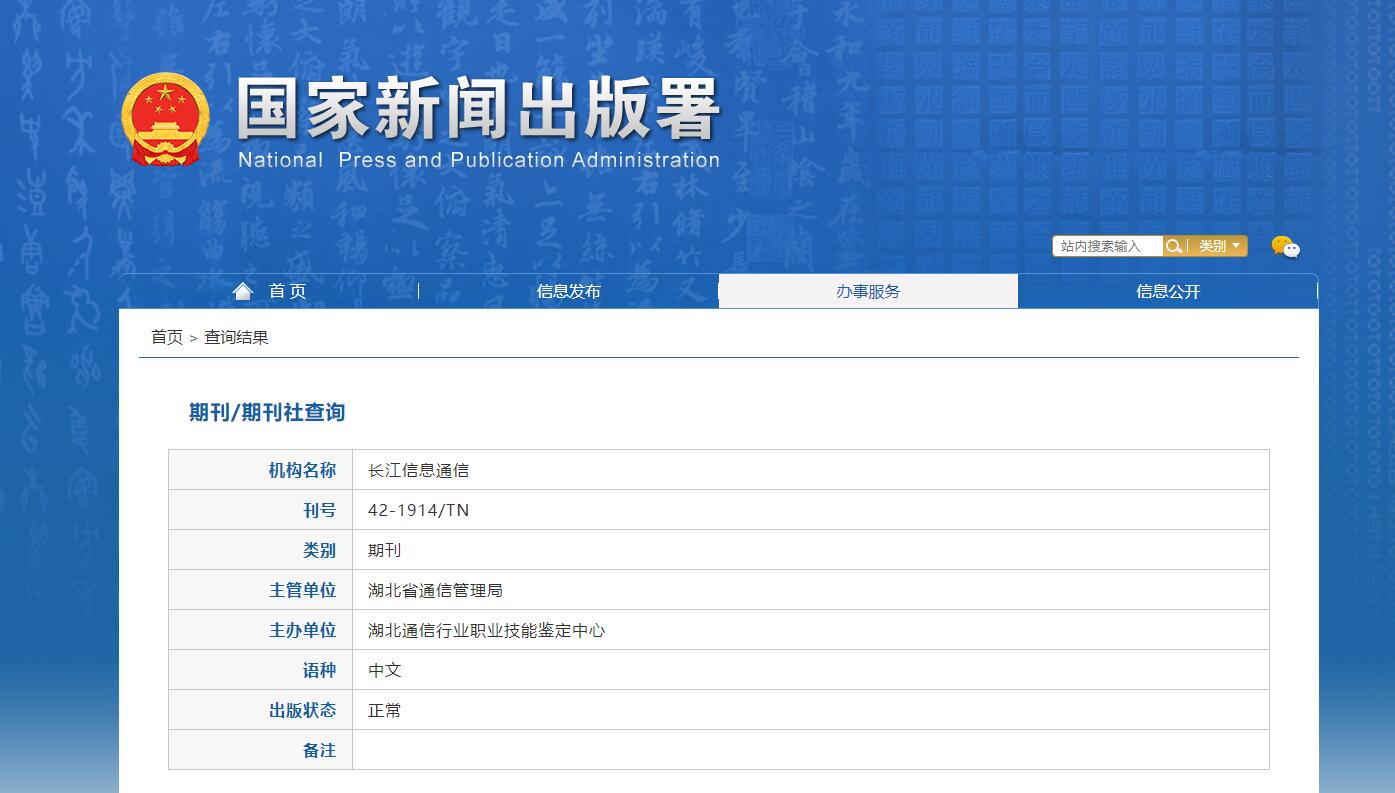The height and width of the screenshot is (793, 1395).
Task: Select the 办事服务 navigation tab
Action: point(868,291)
